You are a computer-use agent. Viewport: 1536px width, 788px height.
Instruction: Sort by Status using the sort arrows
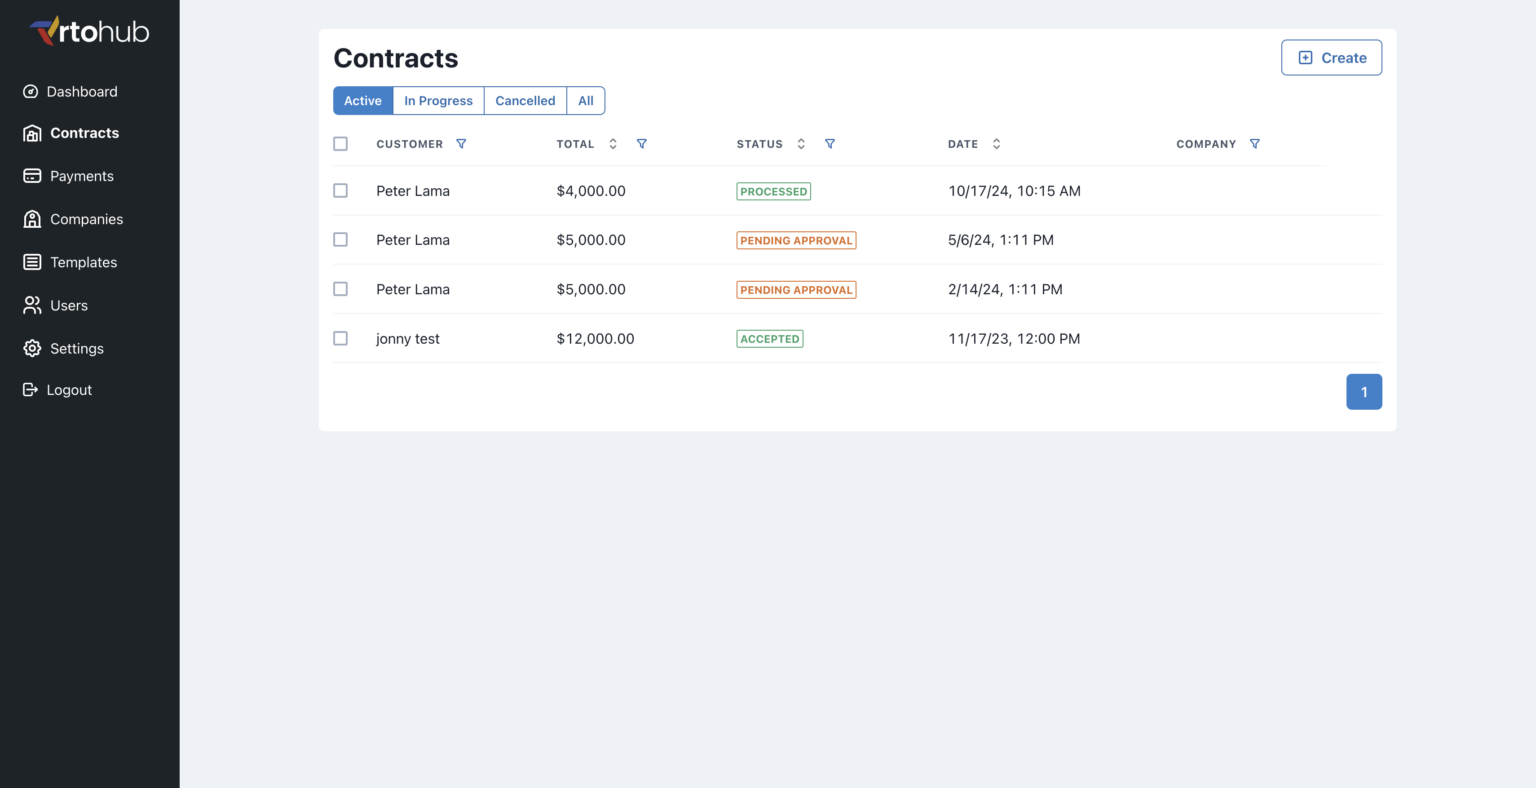pos(801,144)
